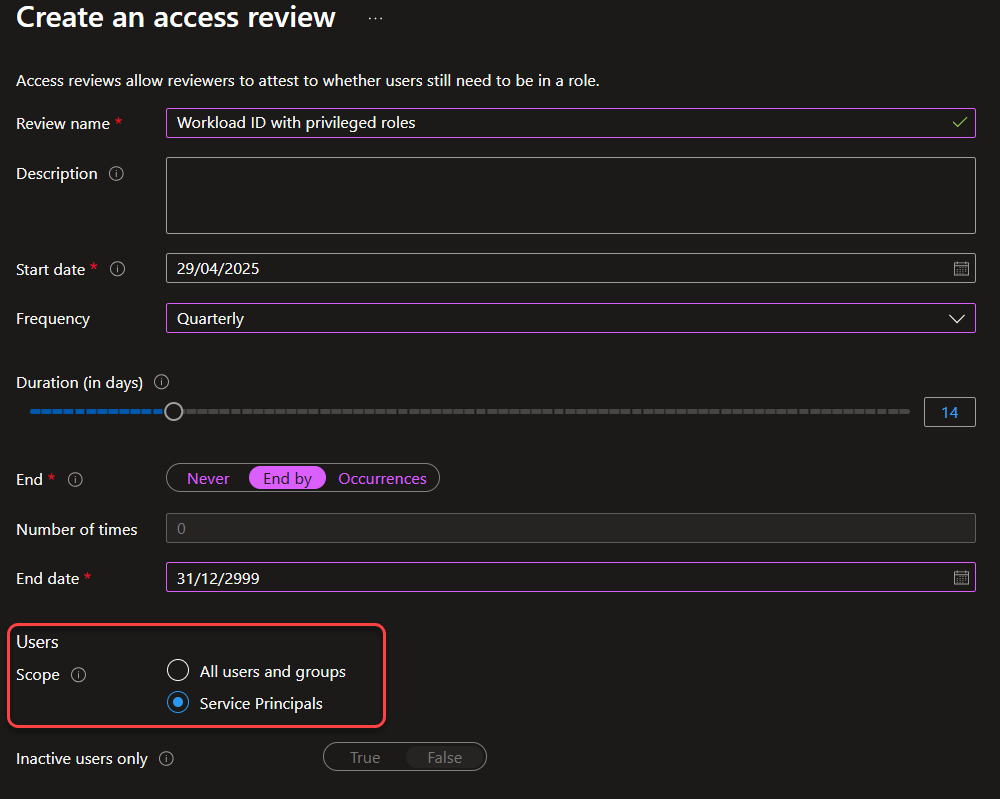Click the Review name label
The height and width of the screenshot is (799, 1000).
point(62,124)
